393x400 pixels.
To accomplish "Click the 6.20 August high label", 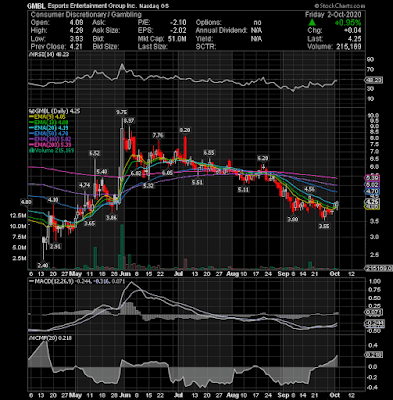I will (263, 158).
